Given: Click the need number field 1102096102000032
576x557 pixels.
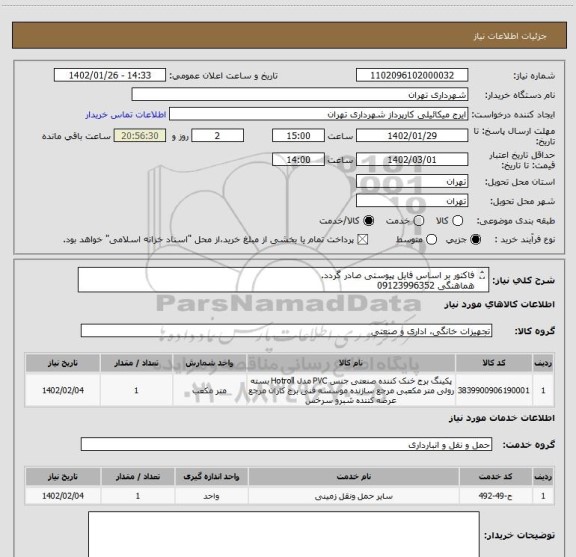Looking at the screenshot, I should pyautogui.click(x=412, y=75).
